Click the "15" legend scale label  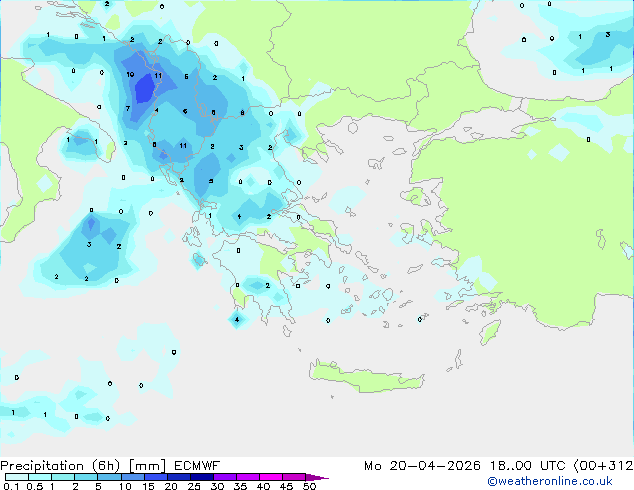148,486
